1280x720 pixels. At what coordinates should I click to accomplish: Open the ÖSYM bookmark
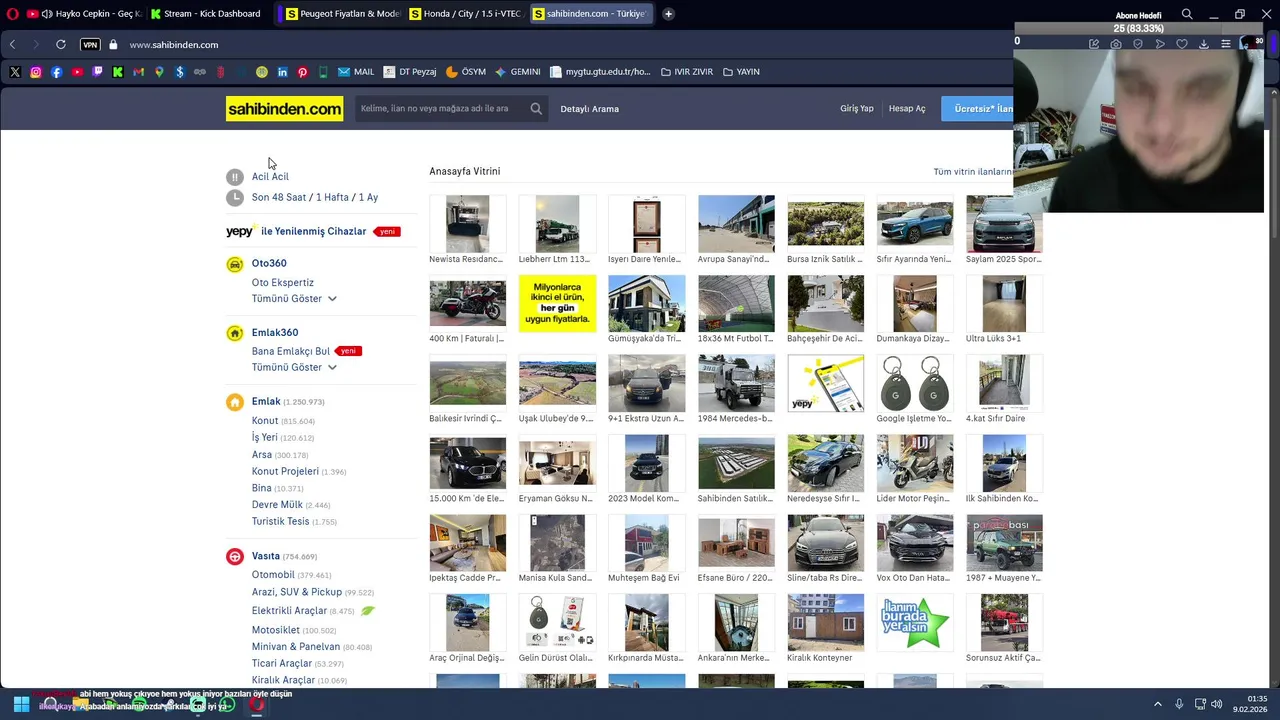click(x=466, y=72)
